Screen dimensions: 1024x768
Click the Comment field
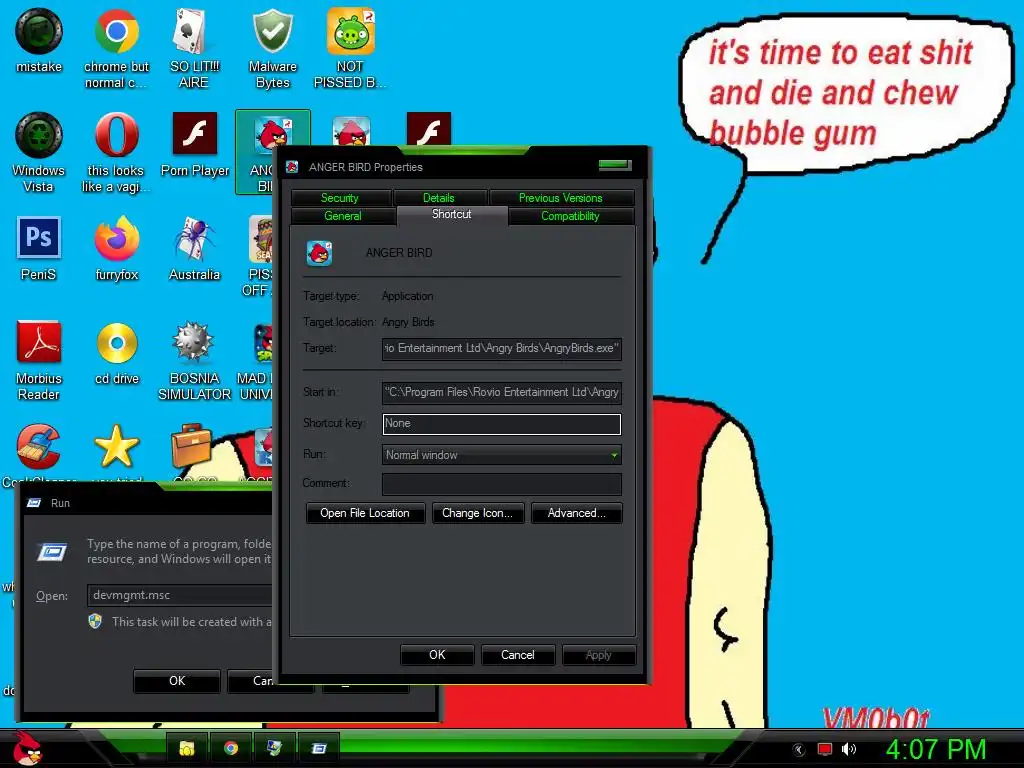(502, 484)
